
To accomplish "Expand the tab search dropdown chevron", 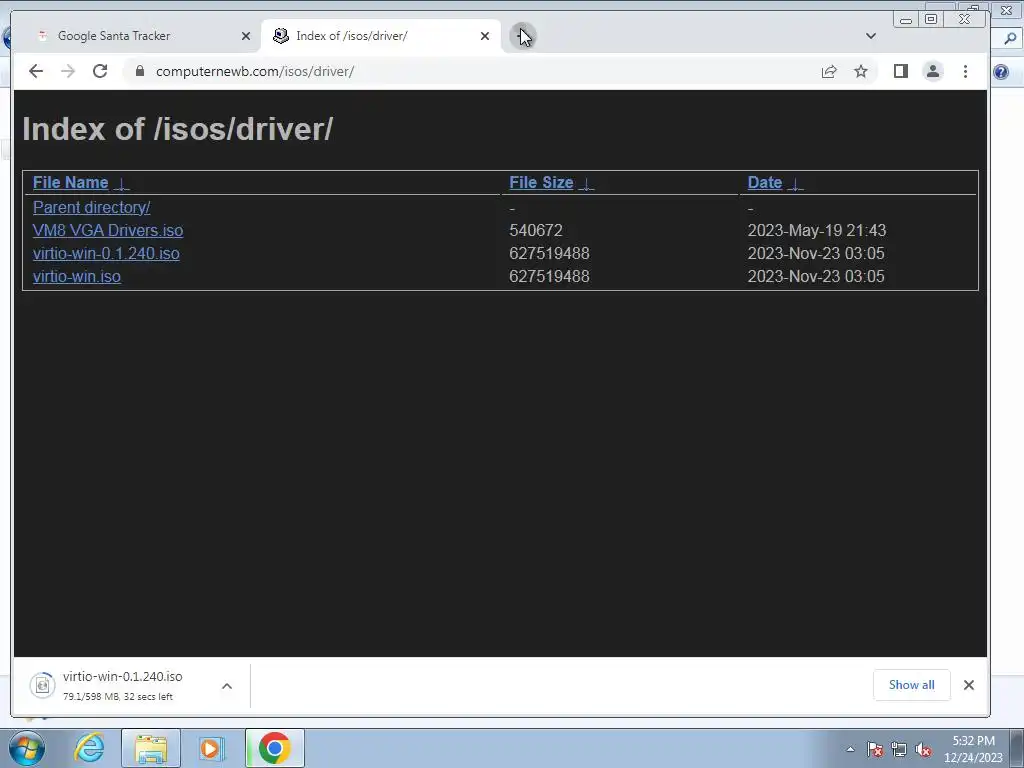I will coord(871,36).
